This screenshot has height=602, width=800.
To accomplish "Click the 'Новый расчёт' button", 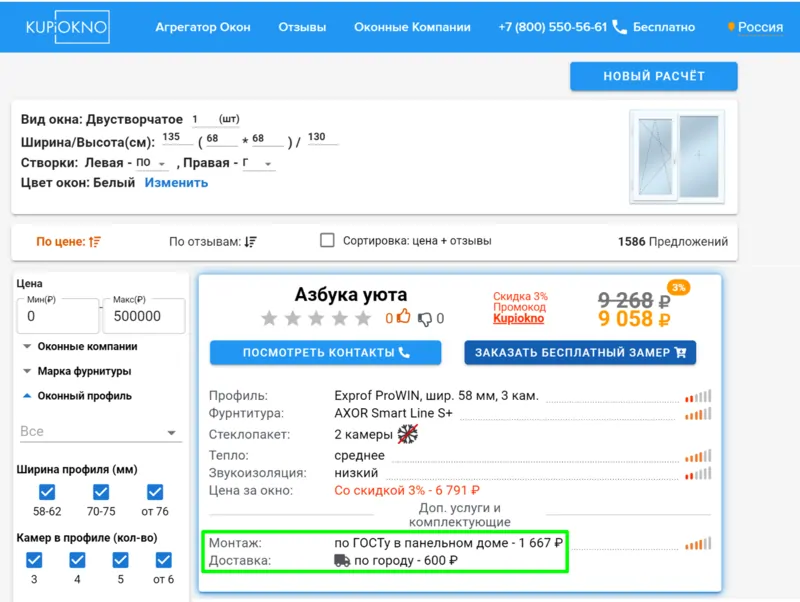I will (x=654, y=76).
